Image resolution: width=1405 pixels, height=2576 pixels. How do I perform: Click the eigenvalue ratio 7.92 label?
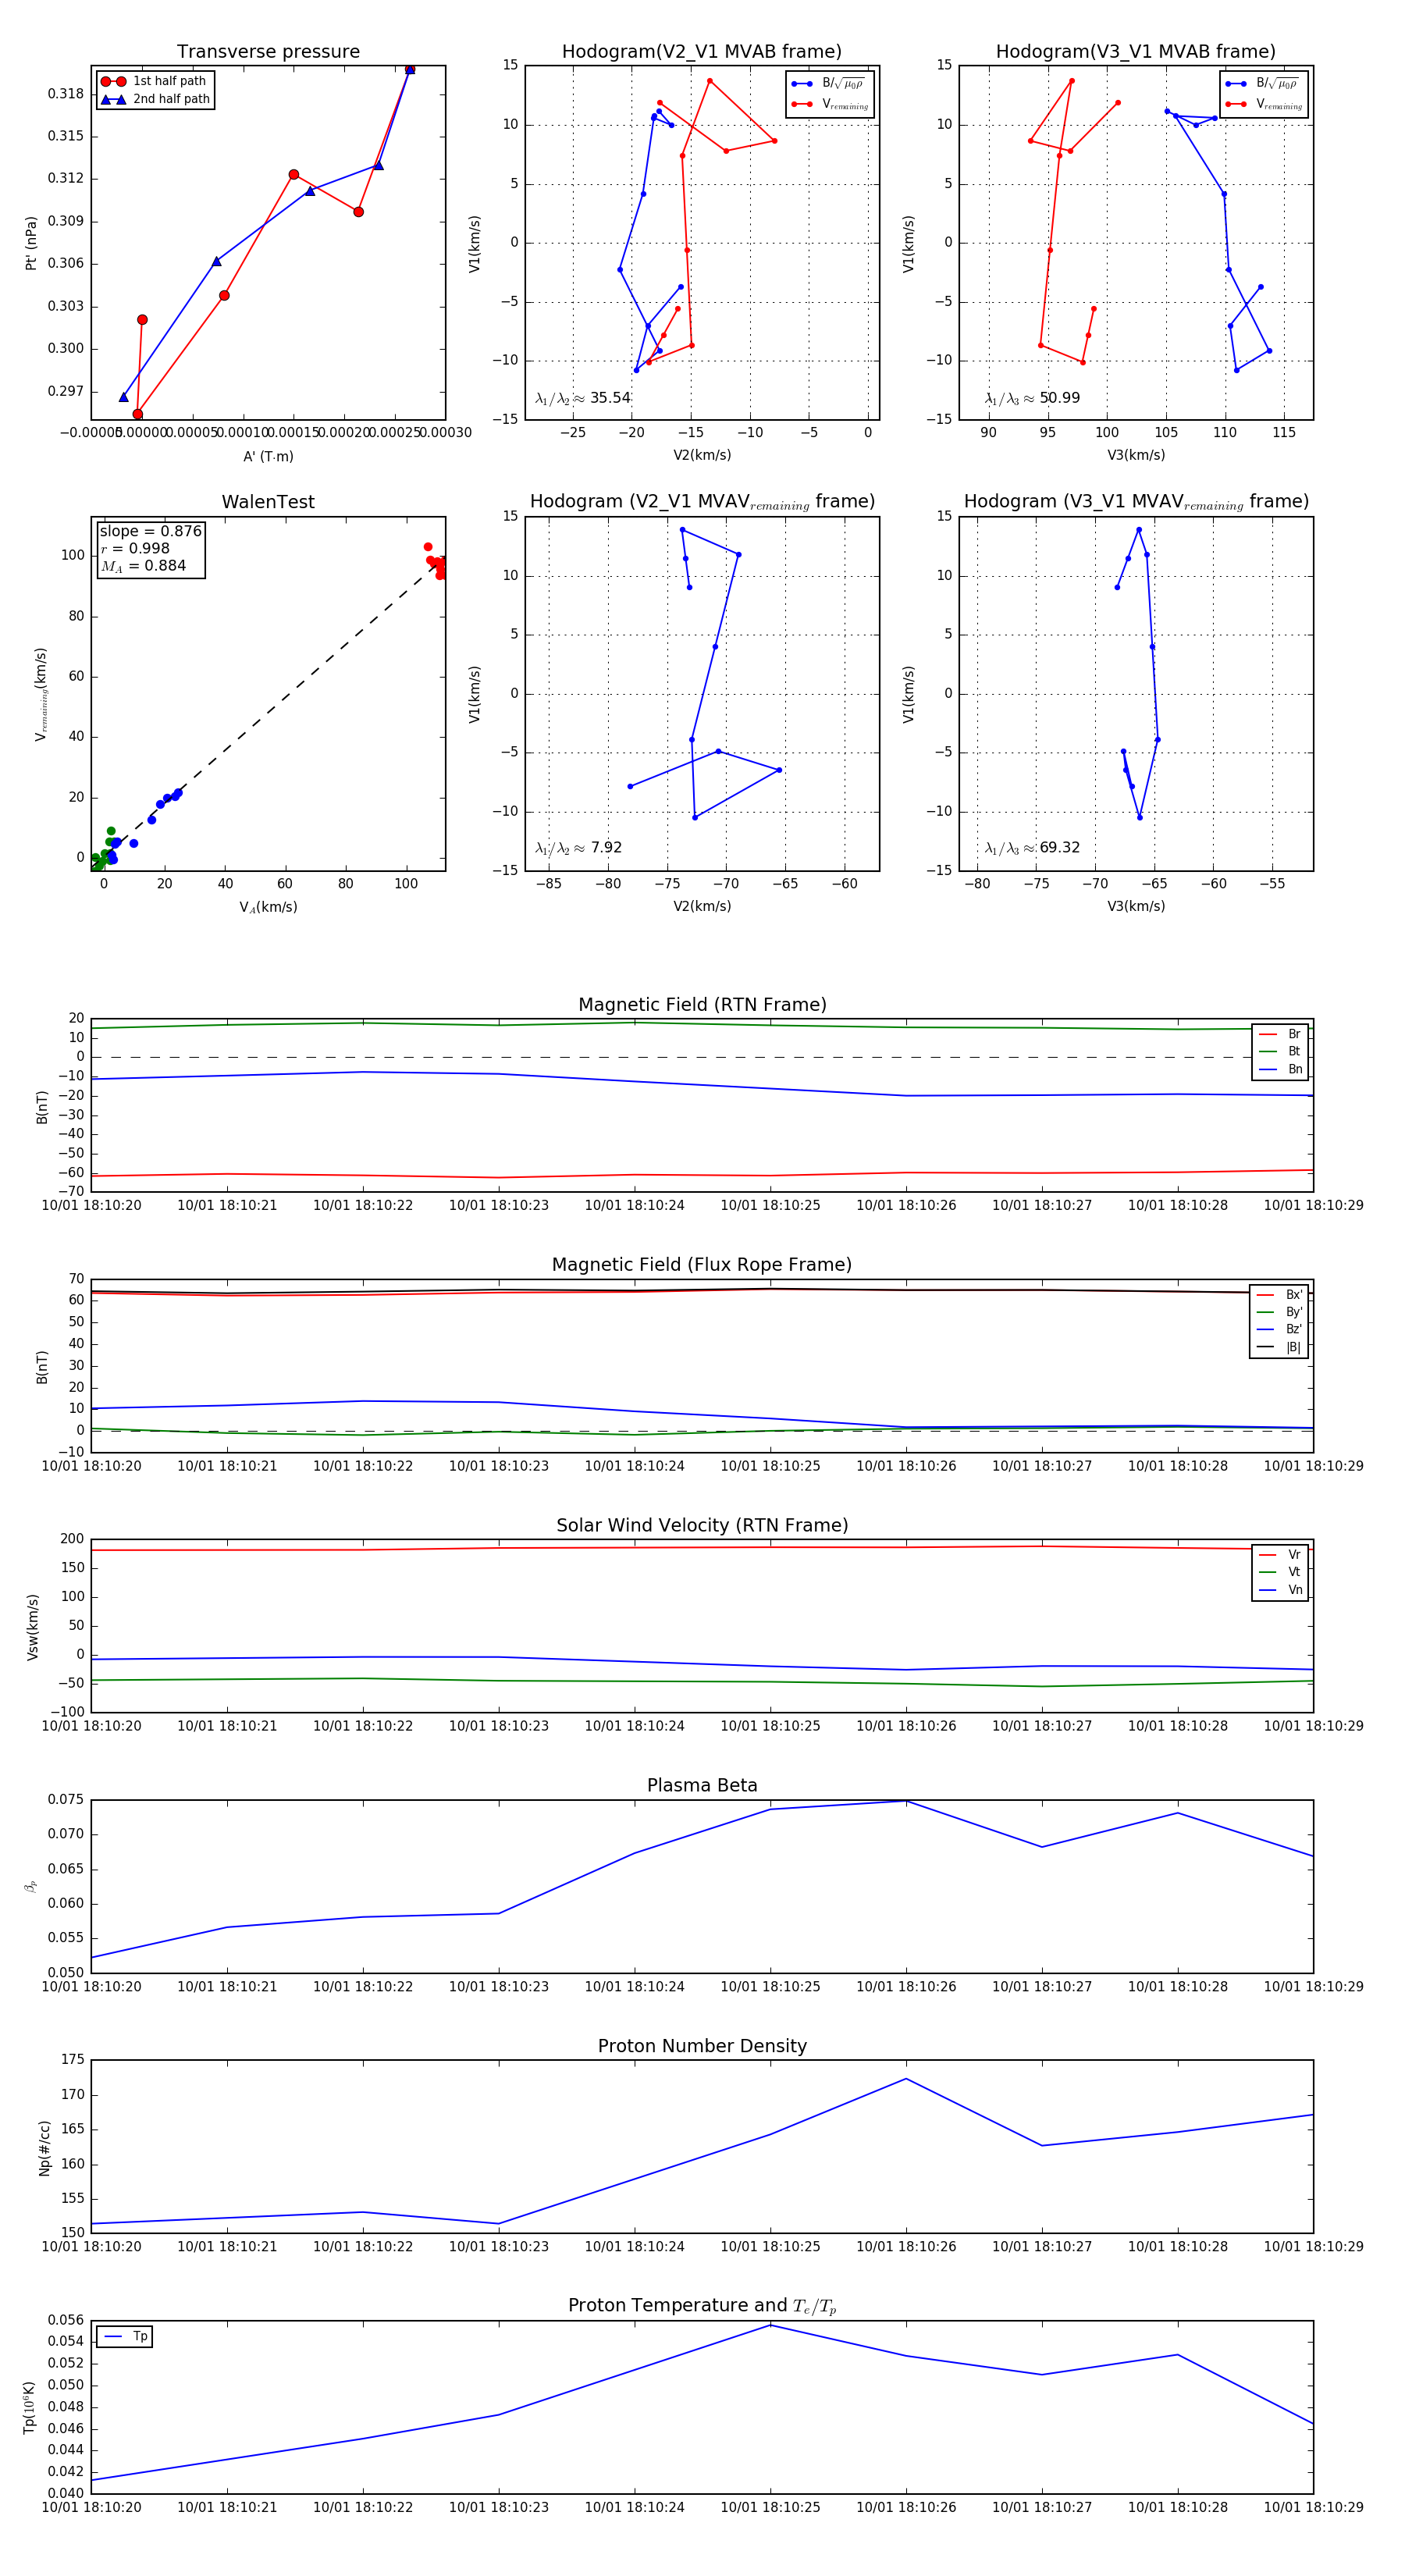pyautogui.click(x=578, y=848)
